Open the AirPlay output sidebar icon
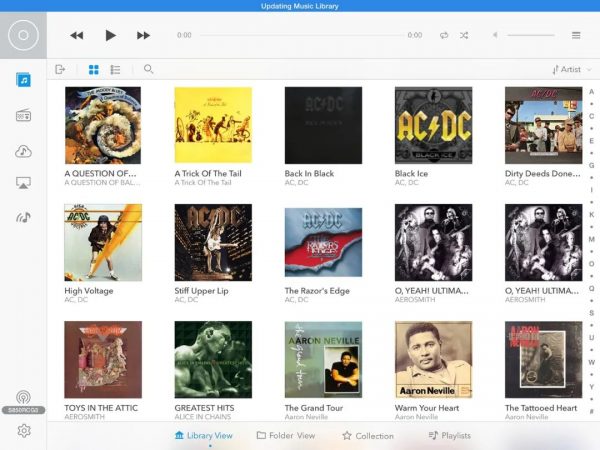The width and height of the screenshot is (600, 450). pyautogui.click(x=23, y=183)
